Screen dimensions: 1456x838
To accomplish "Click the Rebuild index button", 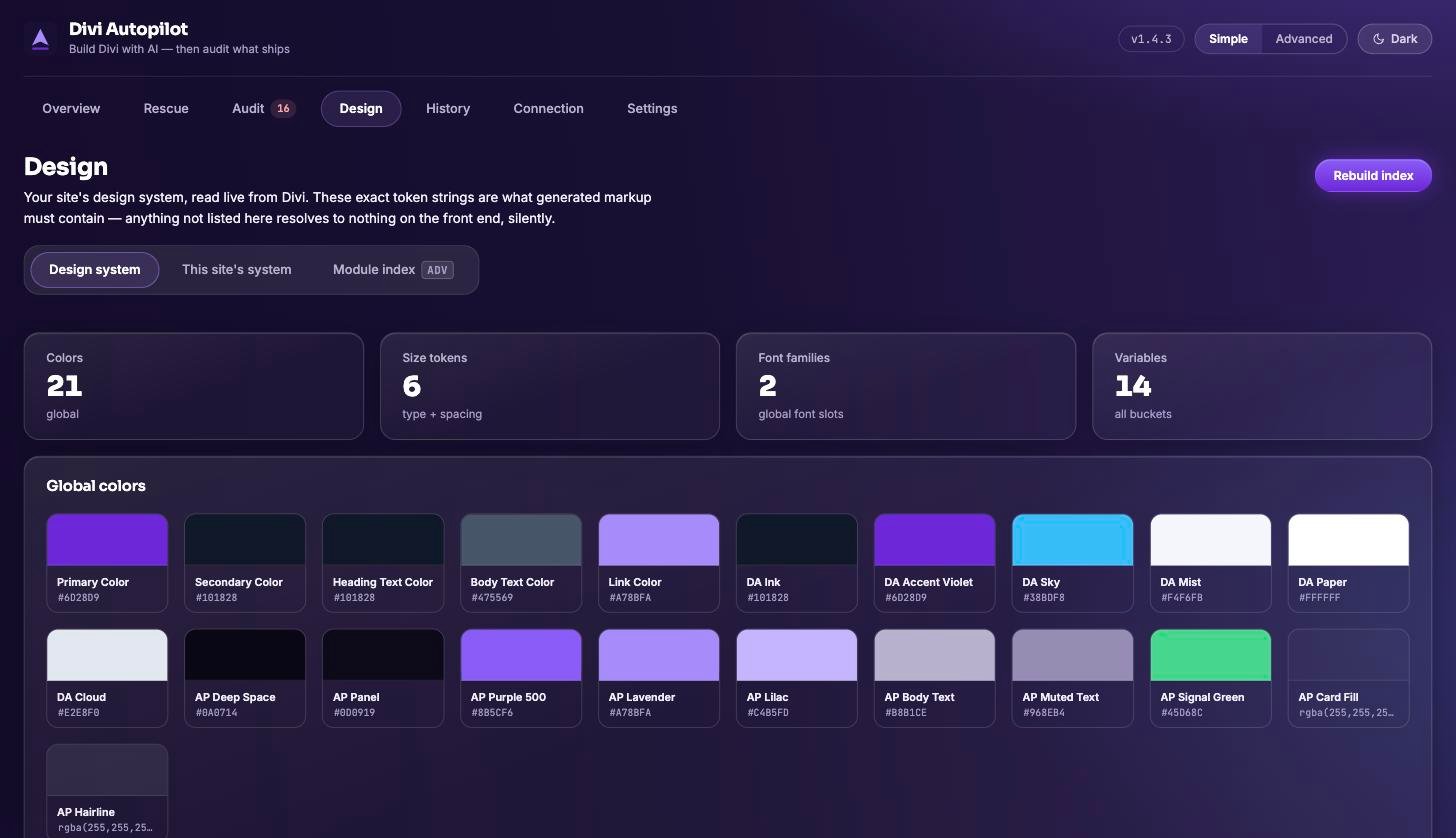I will [x=1373, y=175].
